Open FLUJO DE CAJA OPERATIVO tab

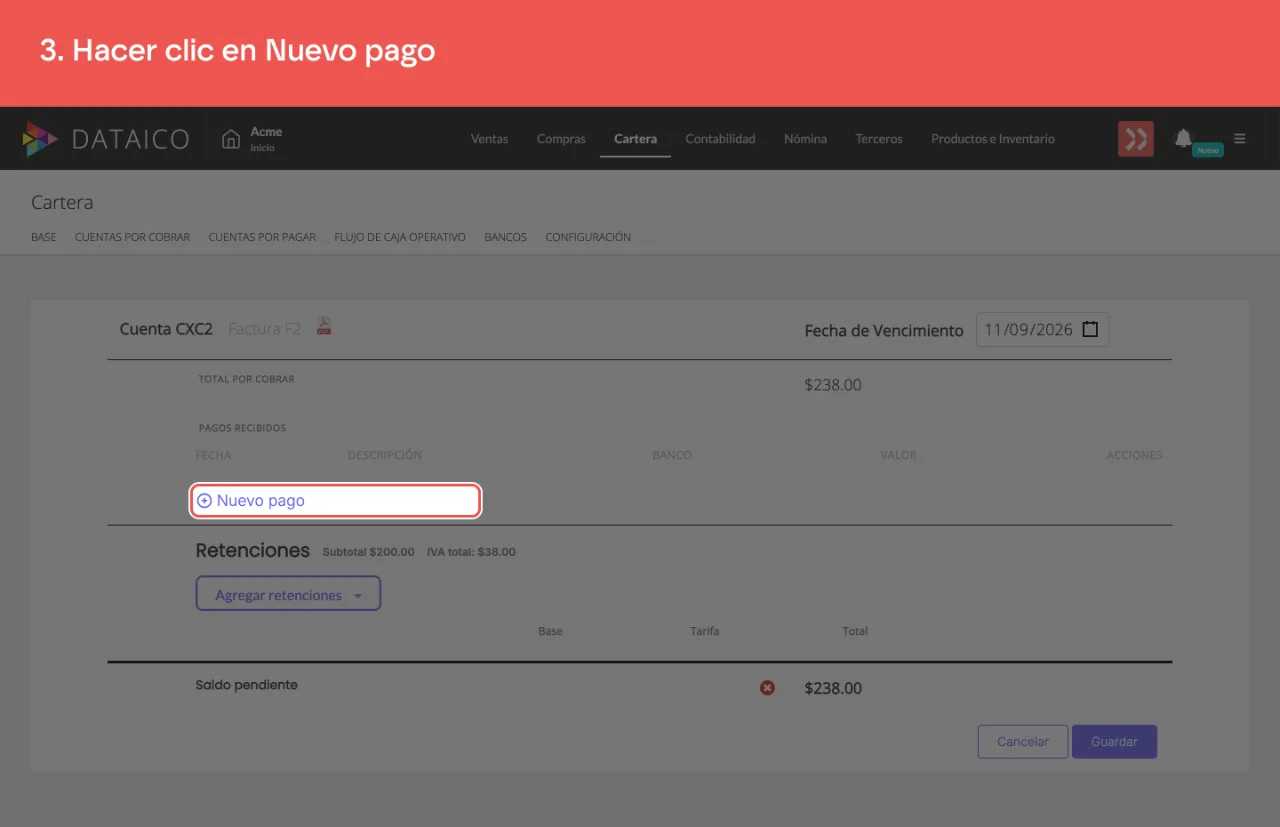click(400, 238)
